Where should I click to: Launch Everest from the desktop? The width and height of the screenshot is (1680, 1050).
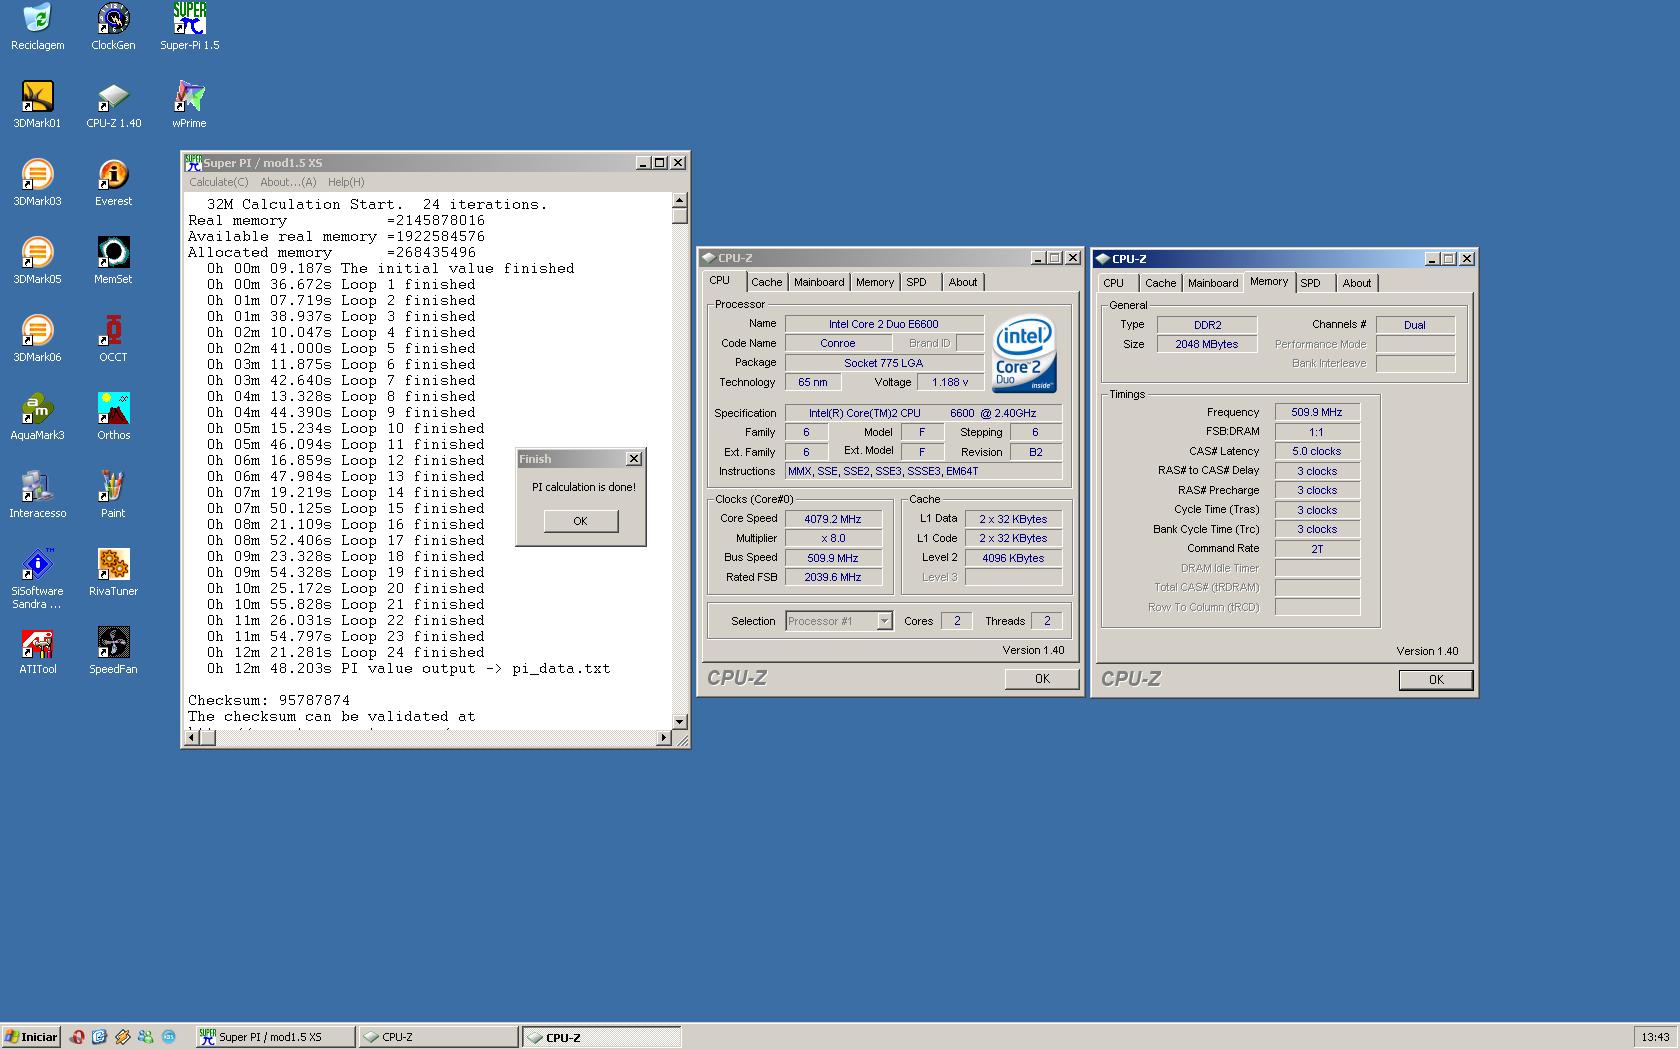click(x=113, y=182)
